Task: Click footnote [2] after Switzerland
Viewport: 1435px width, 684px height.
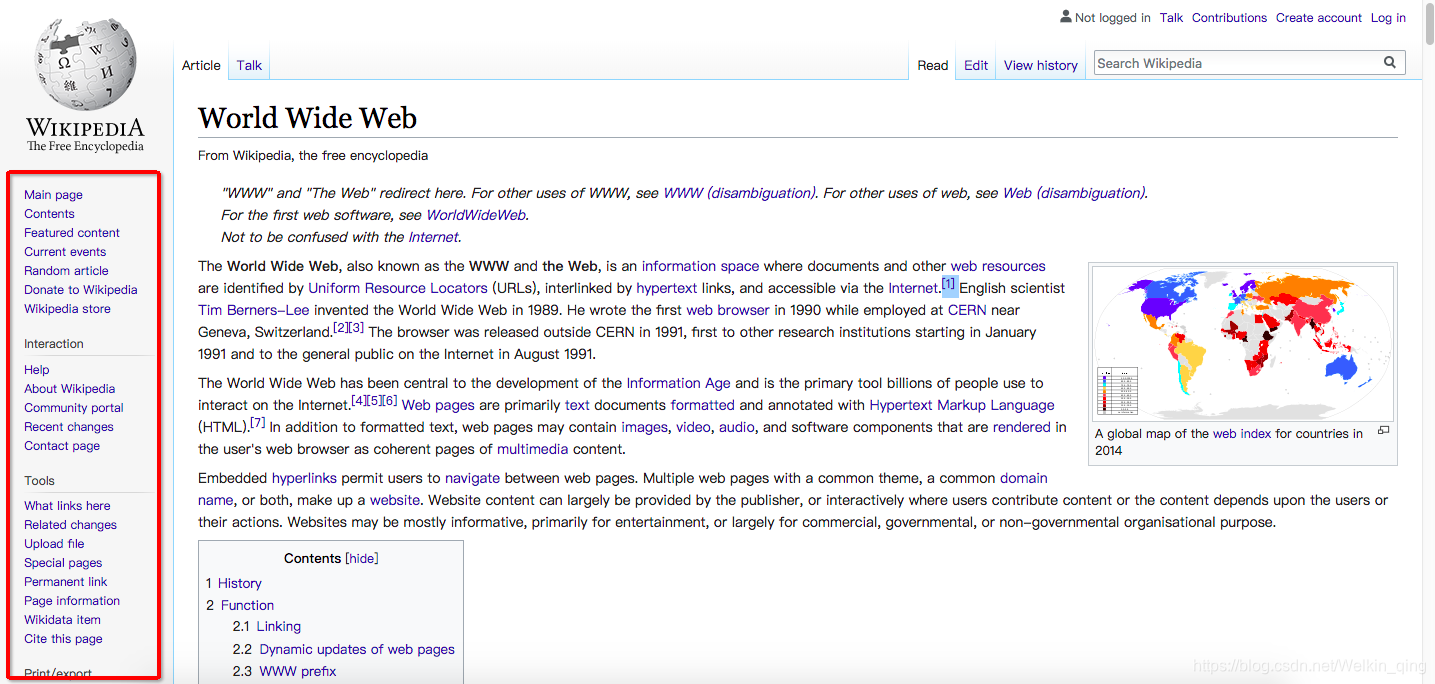Action: pos(340,327)
